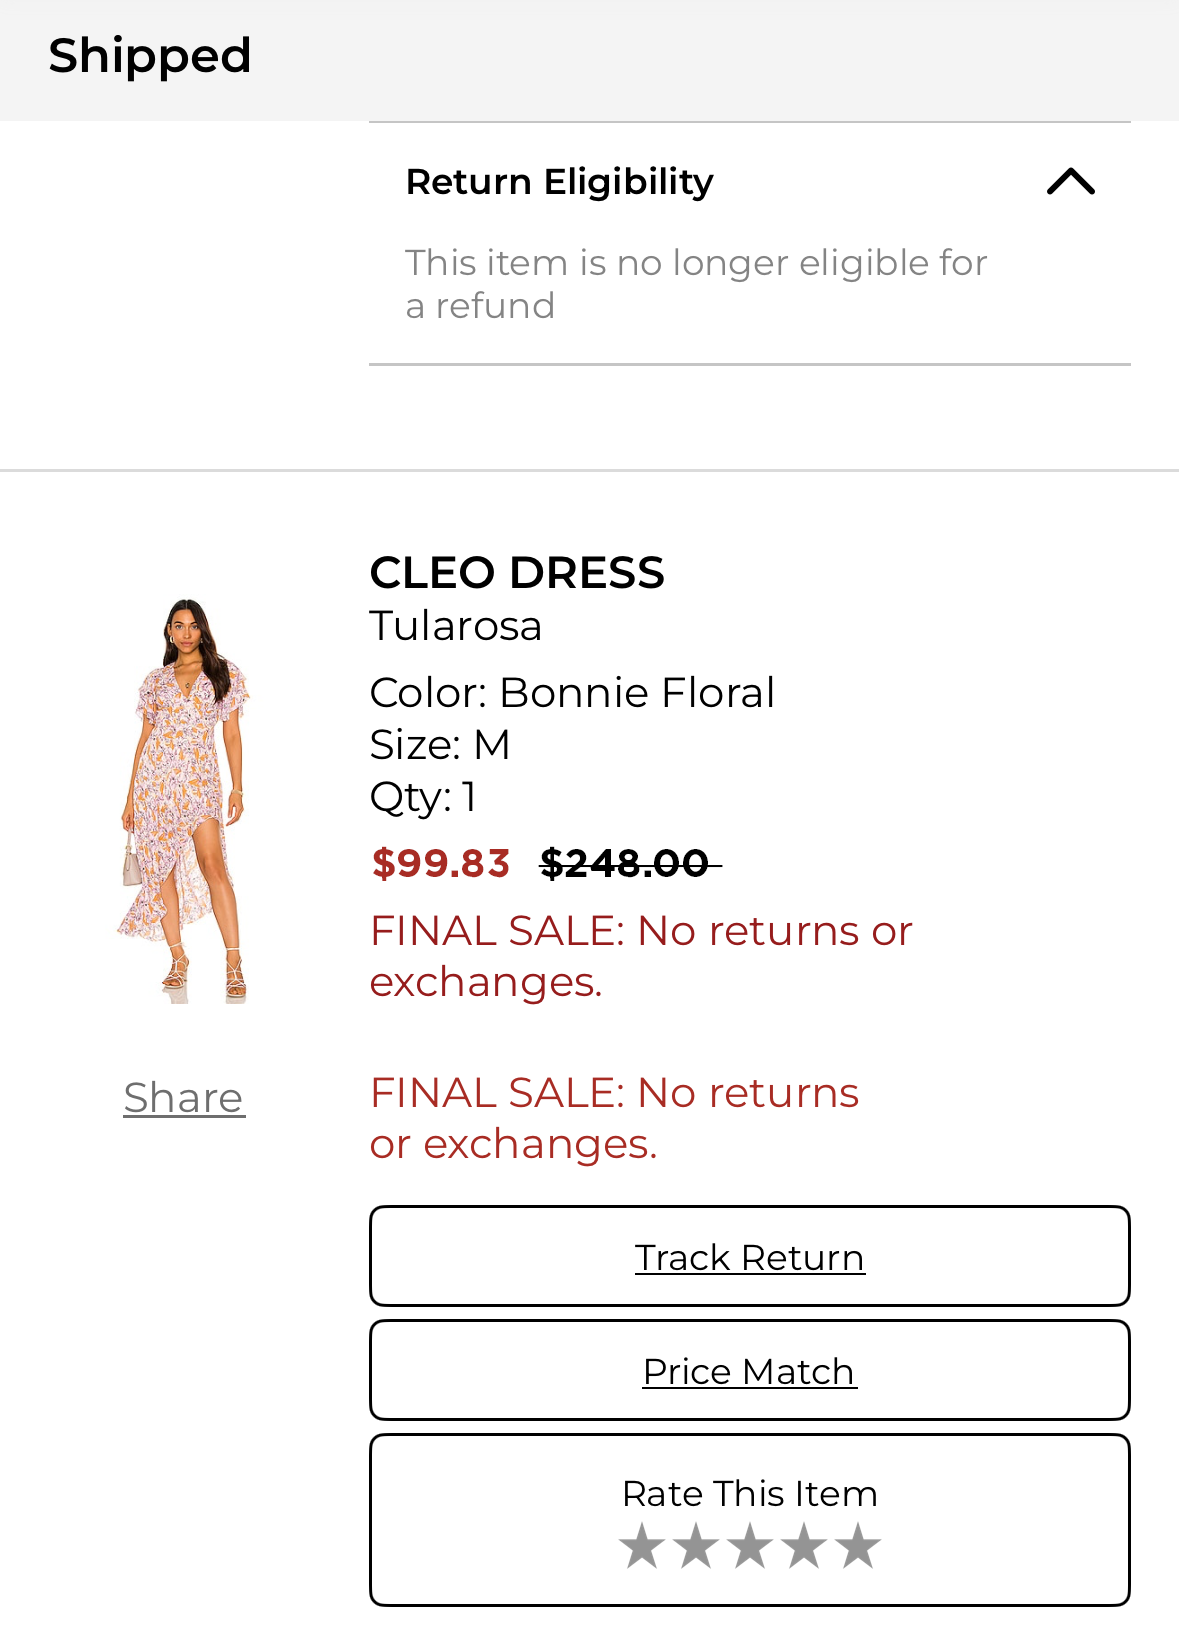The width and height of the screenshot is (1179, 1645).
Task: Click the Share link
Action: click(184, 1098)
